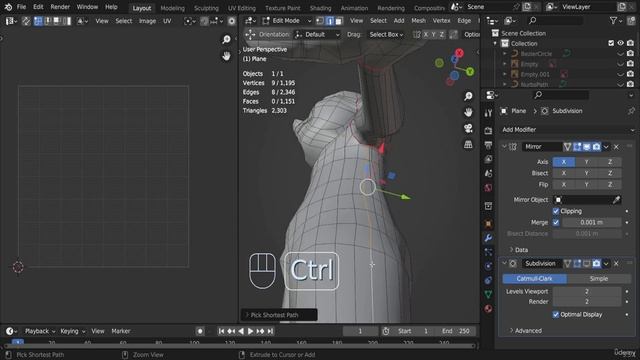Viewport: 640px width, 360px height.
Task: Switch perspective/orthographic grid icon
Action: coord(468,144)
